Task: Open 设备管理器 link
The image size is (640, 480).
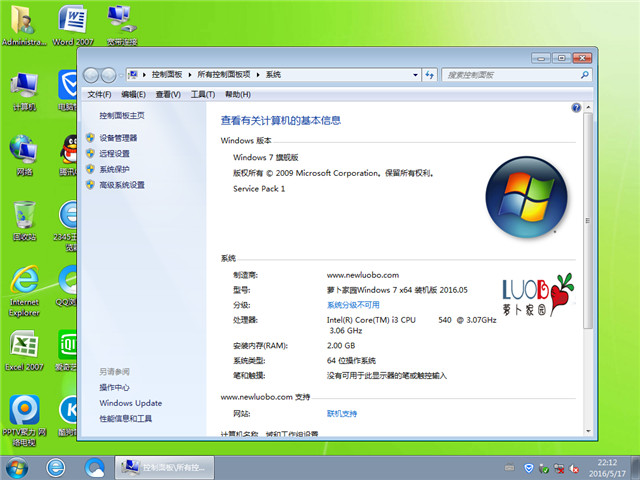Action: (118, 138)
